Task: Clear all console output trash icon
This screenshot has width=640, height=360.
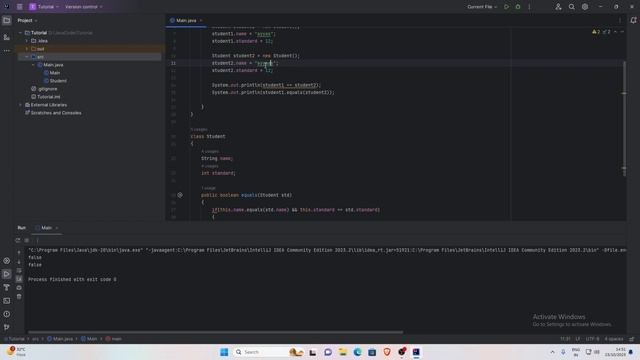Action: point(19,297)
